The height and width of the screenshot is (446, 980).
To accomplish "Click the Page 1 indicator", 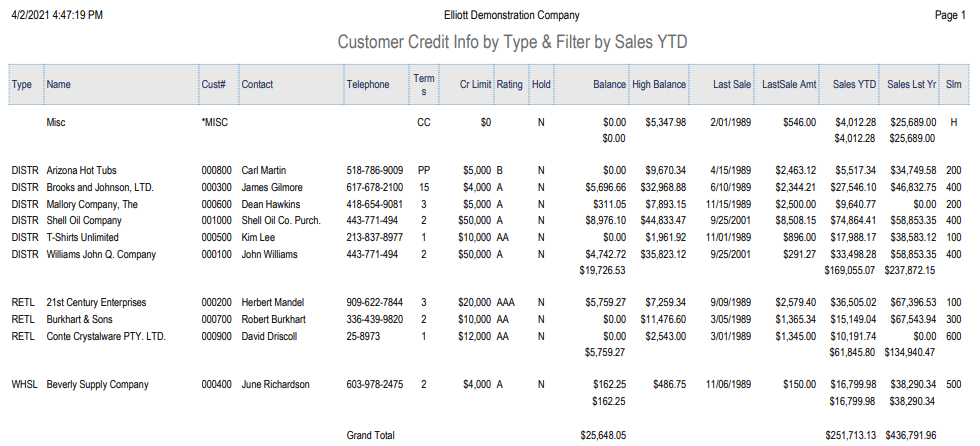I will coord(949,16).
